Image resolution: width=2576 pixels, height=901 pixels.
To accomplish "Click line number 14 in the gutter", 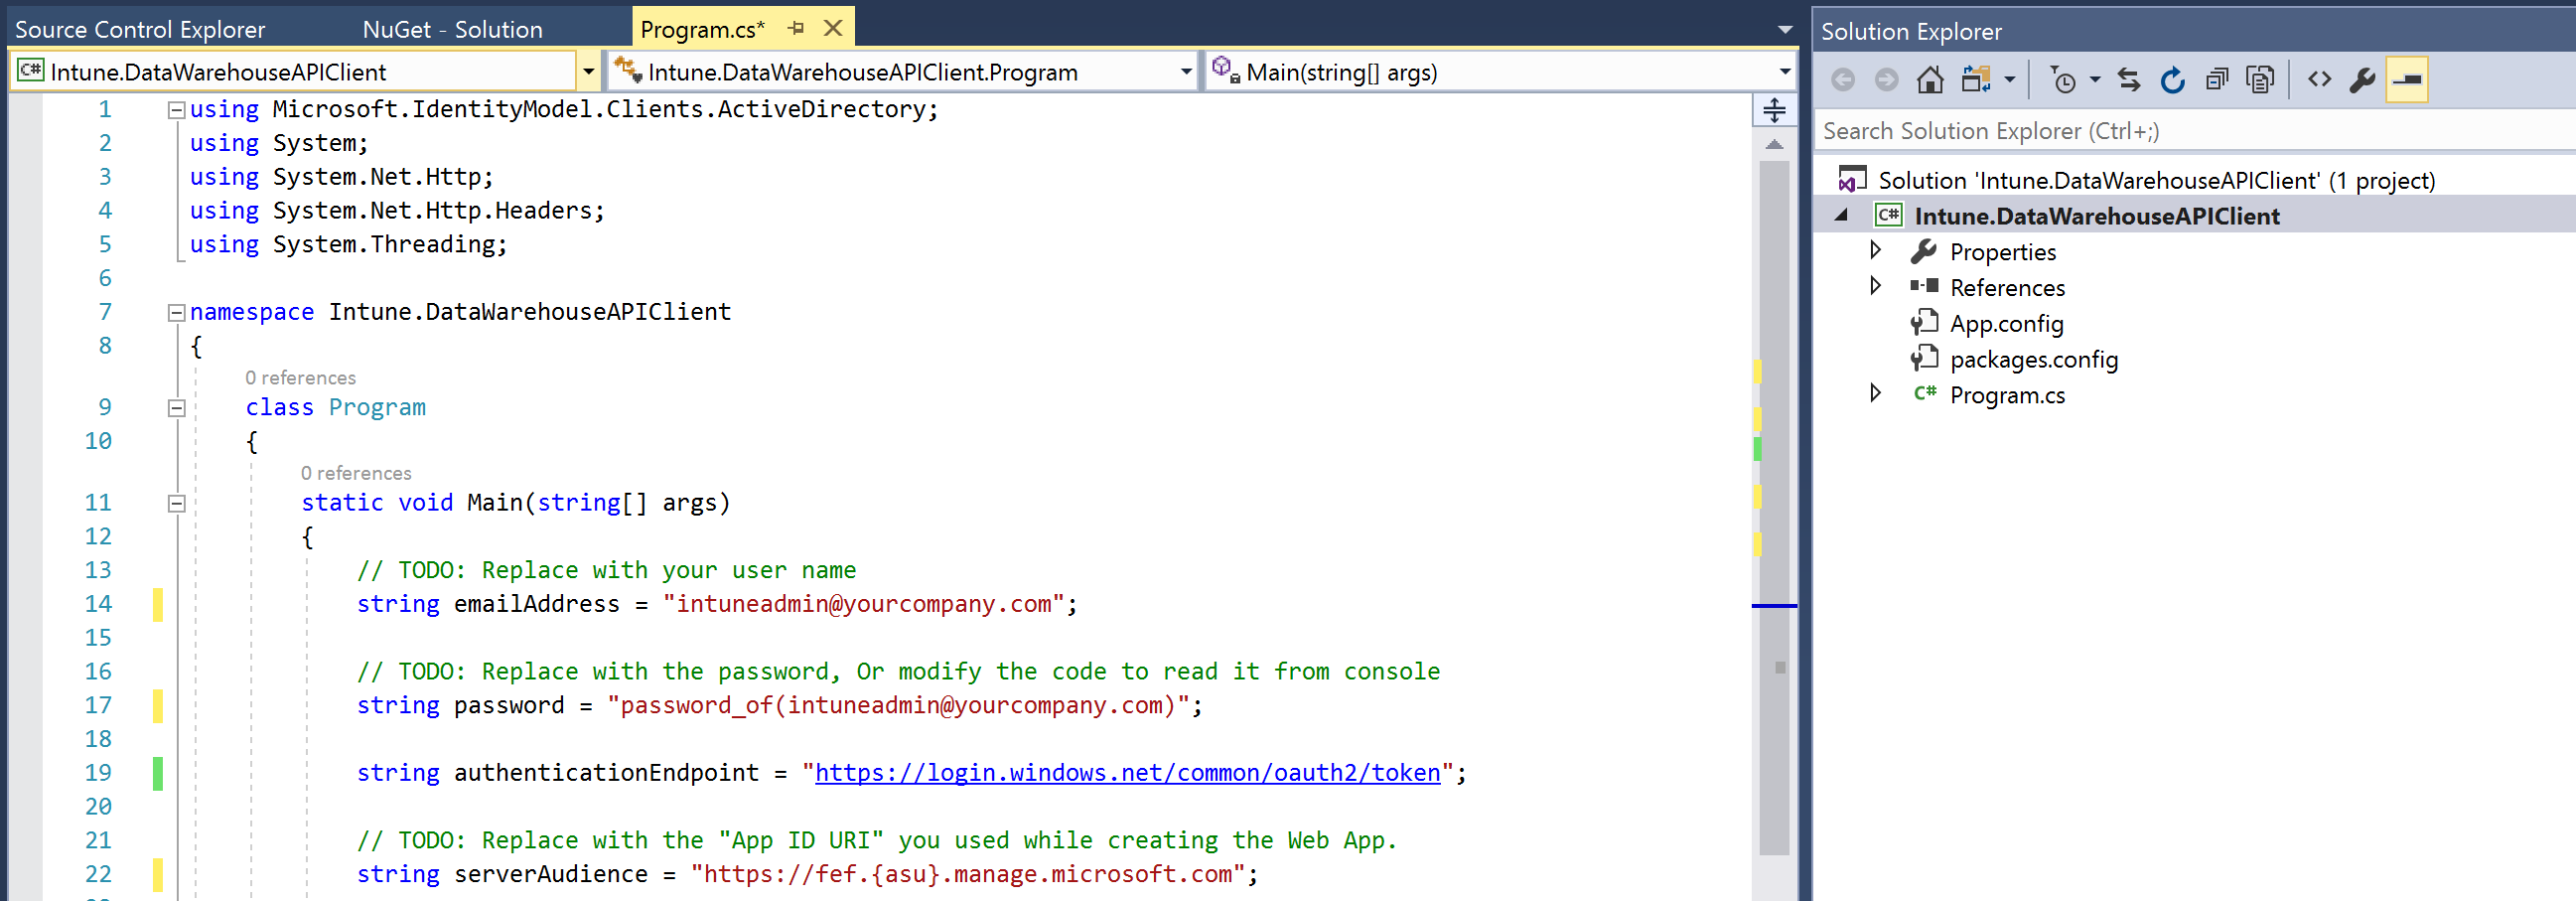I will tap(98, 604).
